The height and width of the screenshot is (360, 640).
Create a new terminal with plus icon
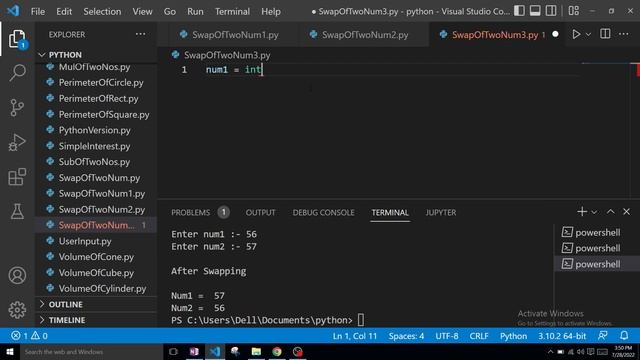tap(582, 211)
